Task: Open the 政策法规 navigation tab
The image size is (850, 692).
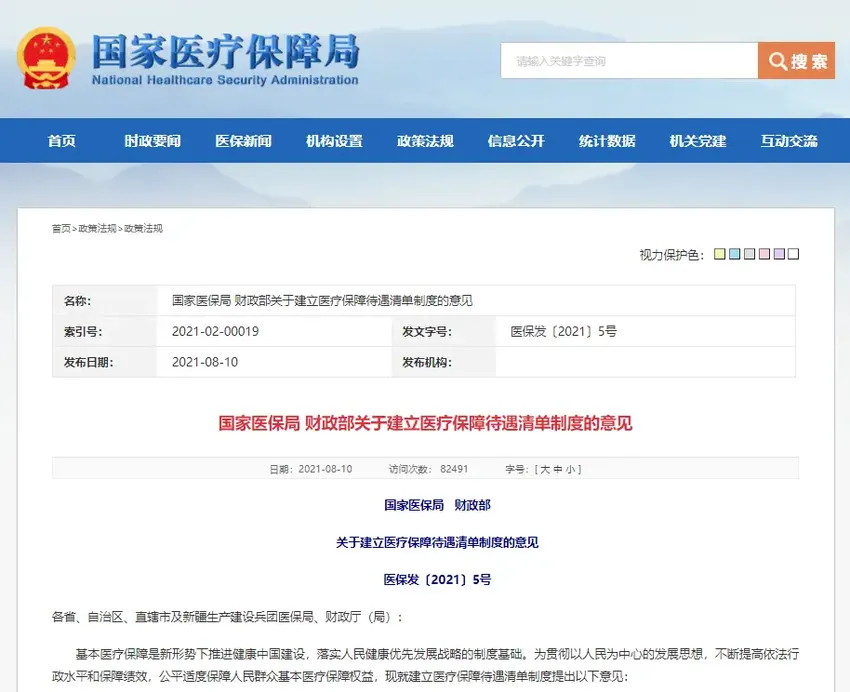Action: (x=426, y=141)
